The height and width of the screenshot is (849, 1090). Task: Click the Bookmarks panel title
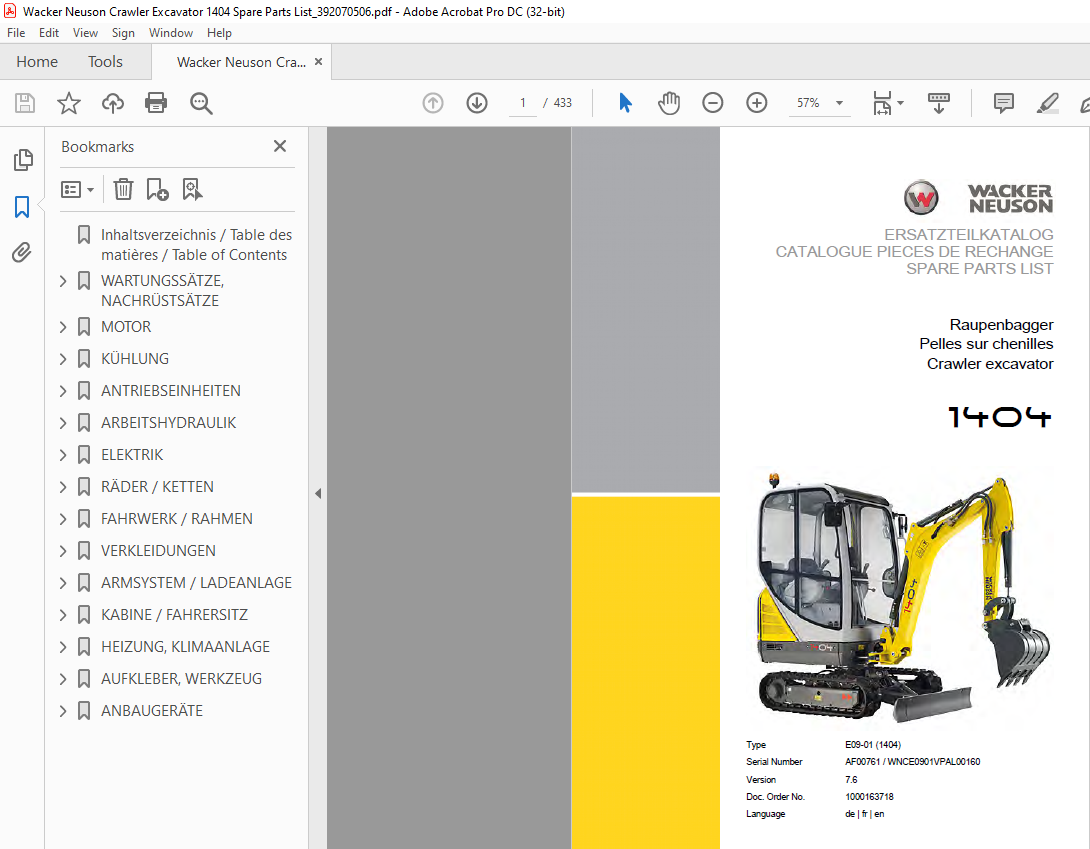click(x=97, y=147)
